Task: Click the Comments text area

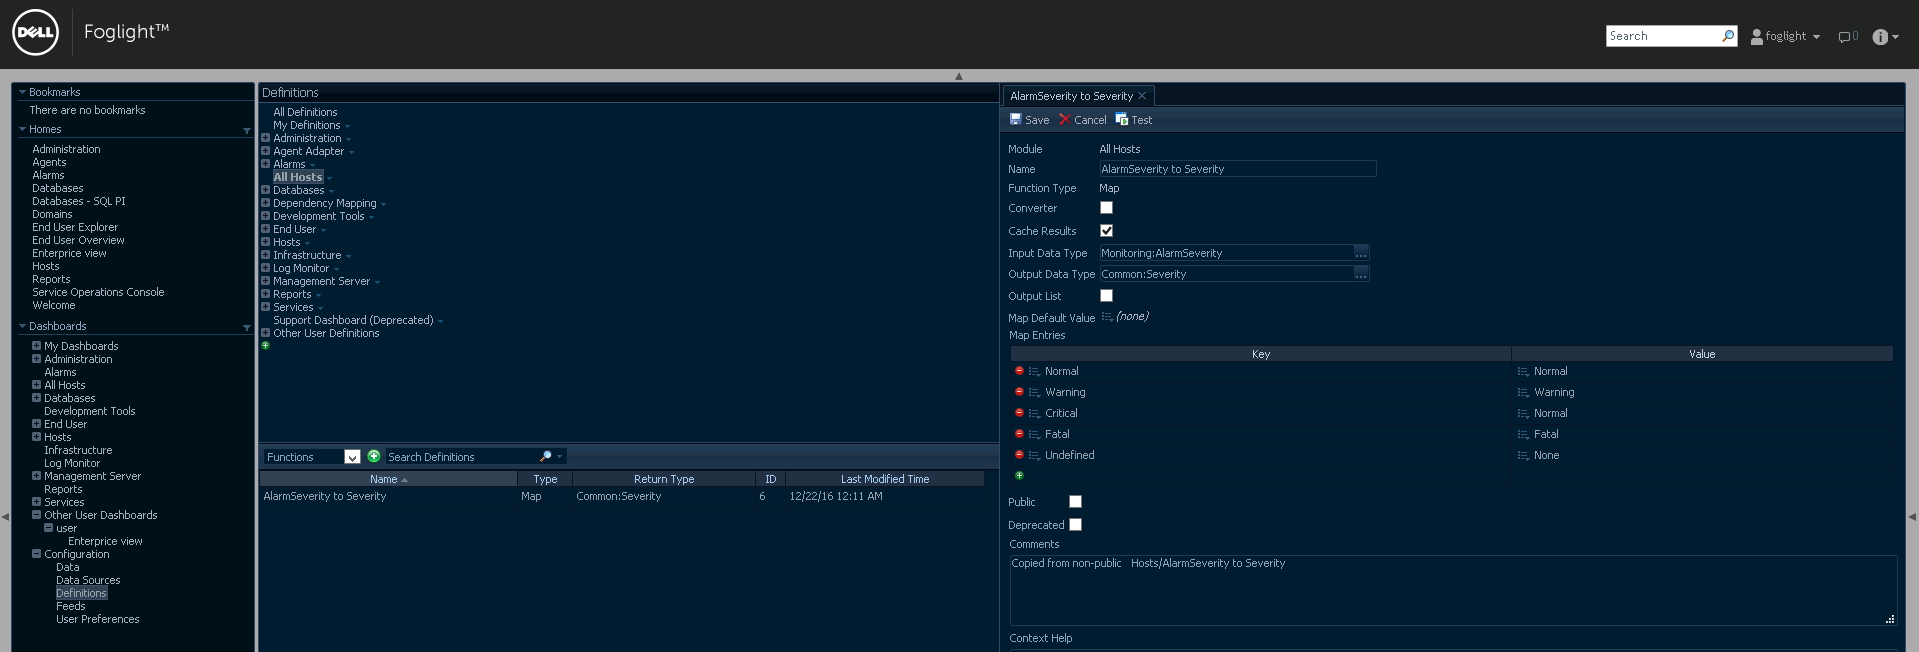Action: [1453, 590]
